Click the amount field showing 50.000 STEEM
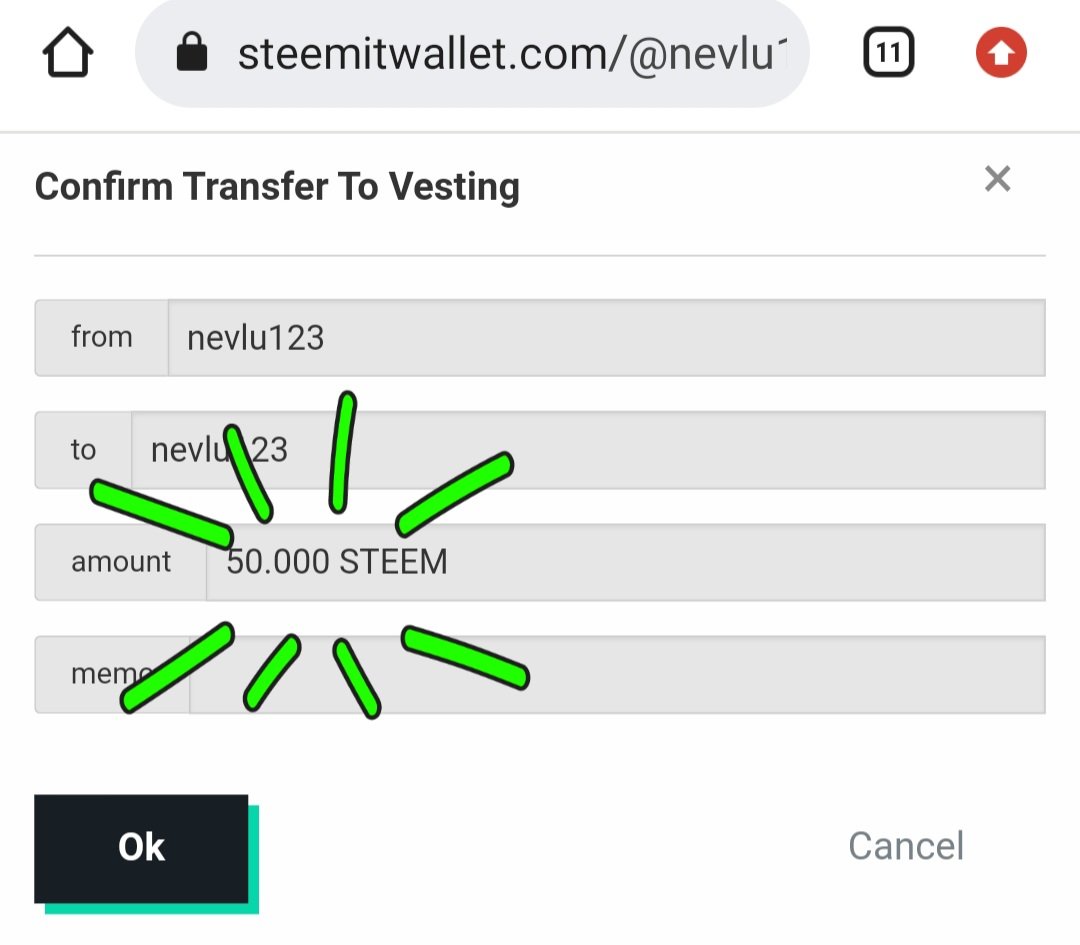Viewport: 1080px width, 945px height. (x=625, y=562)
